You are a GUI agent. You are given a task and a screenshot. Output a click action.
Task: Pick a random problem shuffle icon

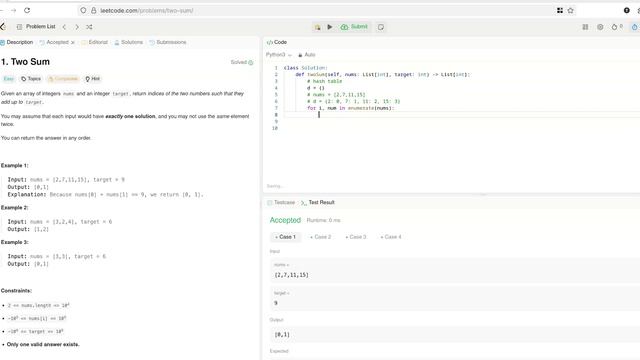pos(89,27)
